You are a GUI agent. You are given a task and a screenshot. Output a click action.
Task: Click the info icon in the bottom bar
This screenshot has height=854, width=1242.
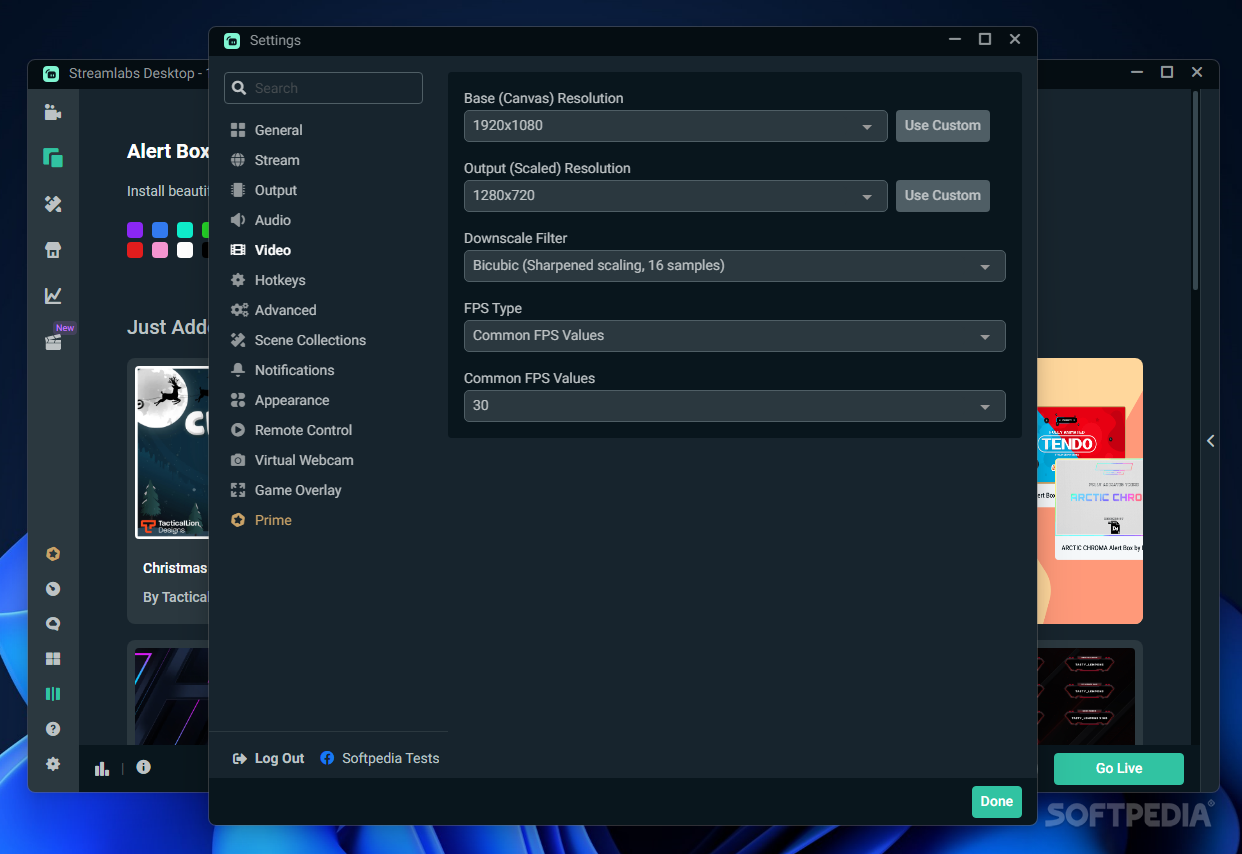[x=144, y=767]
